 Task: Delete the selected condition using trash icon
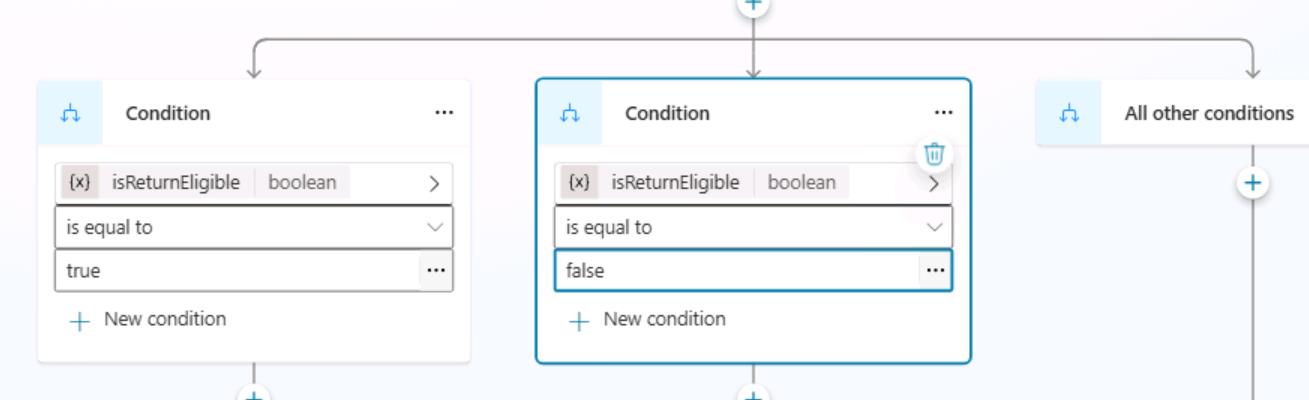coord(934,154)
